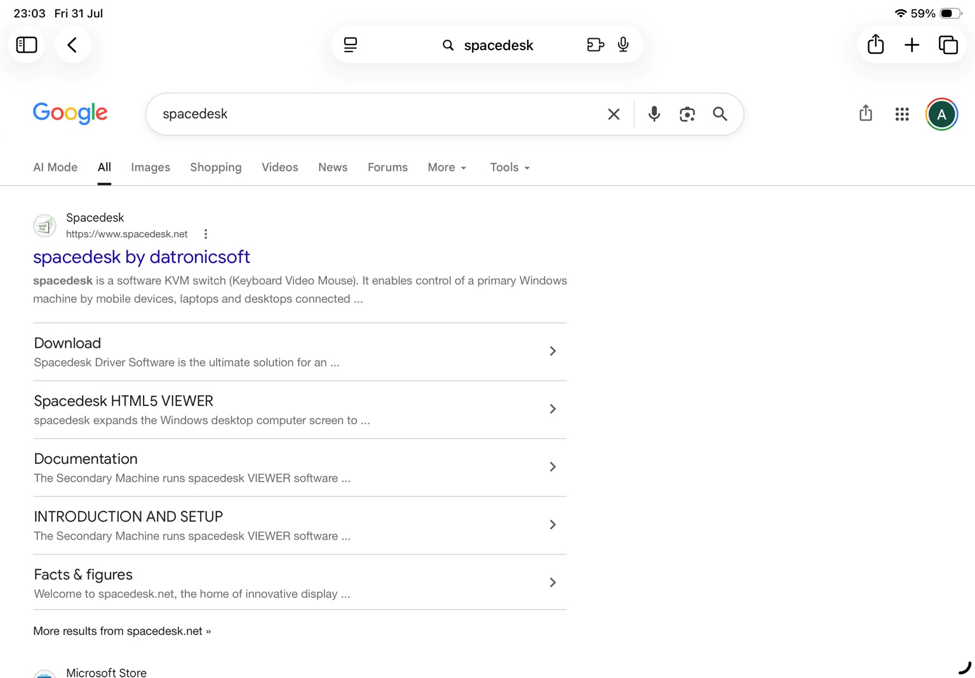Click the Spacedesk site name text

[x=95, y=218]
